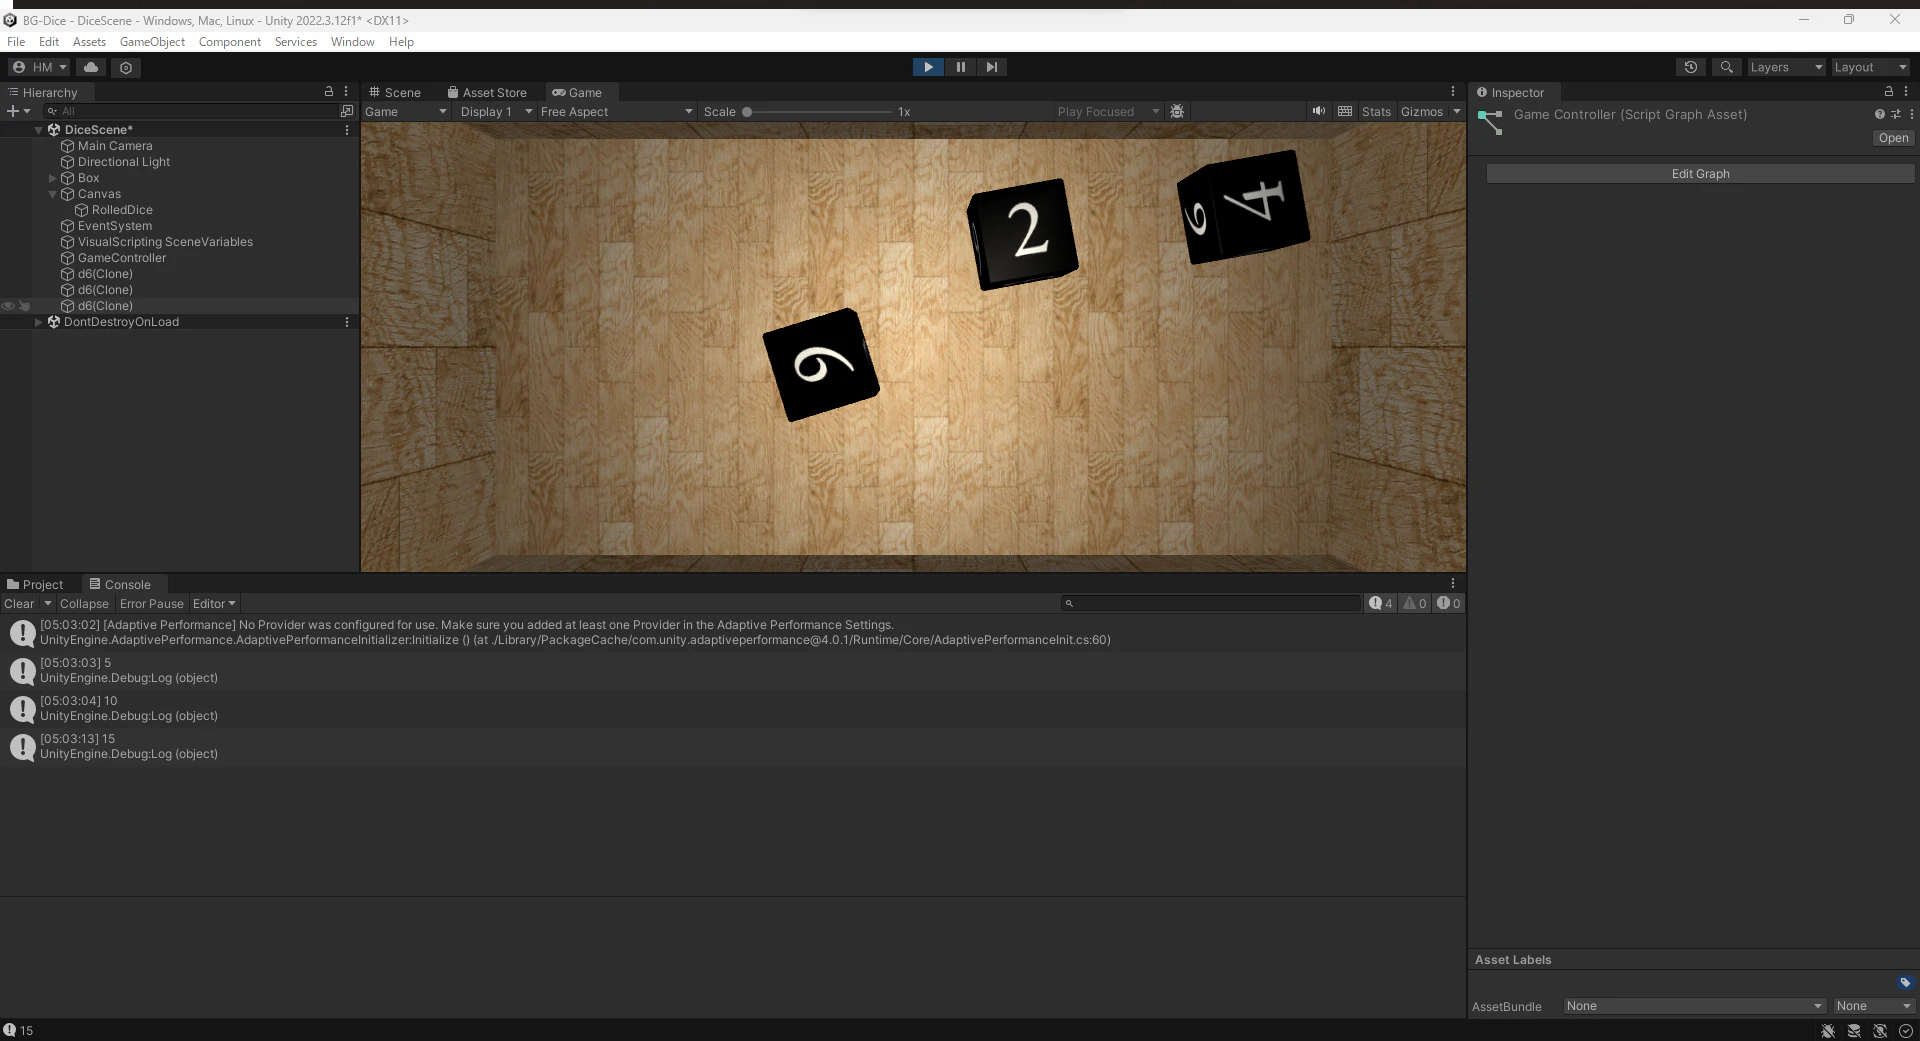This screenshot has width=1920, height=1041.
Task: Click the Play button in toolbar
Action: 928,67
